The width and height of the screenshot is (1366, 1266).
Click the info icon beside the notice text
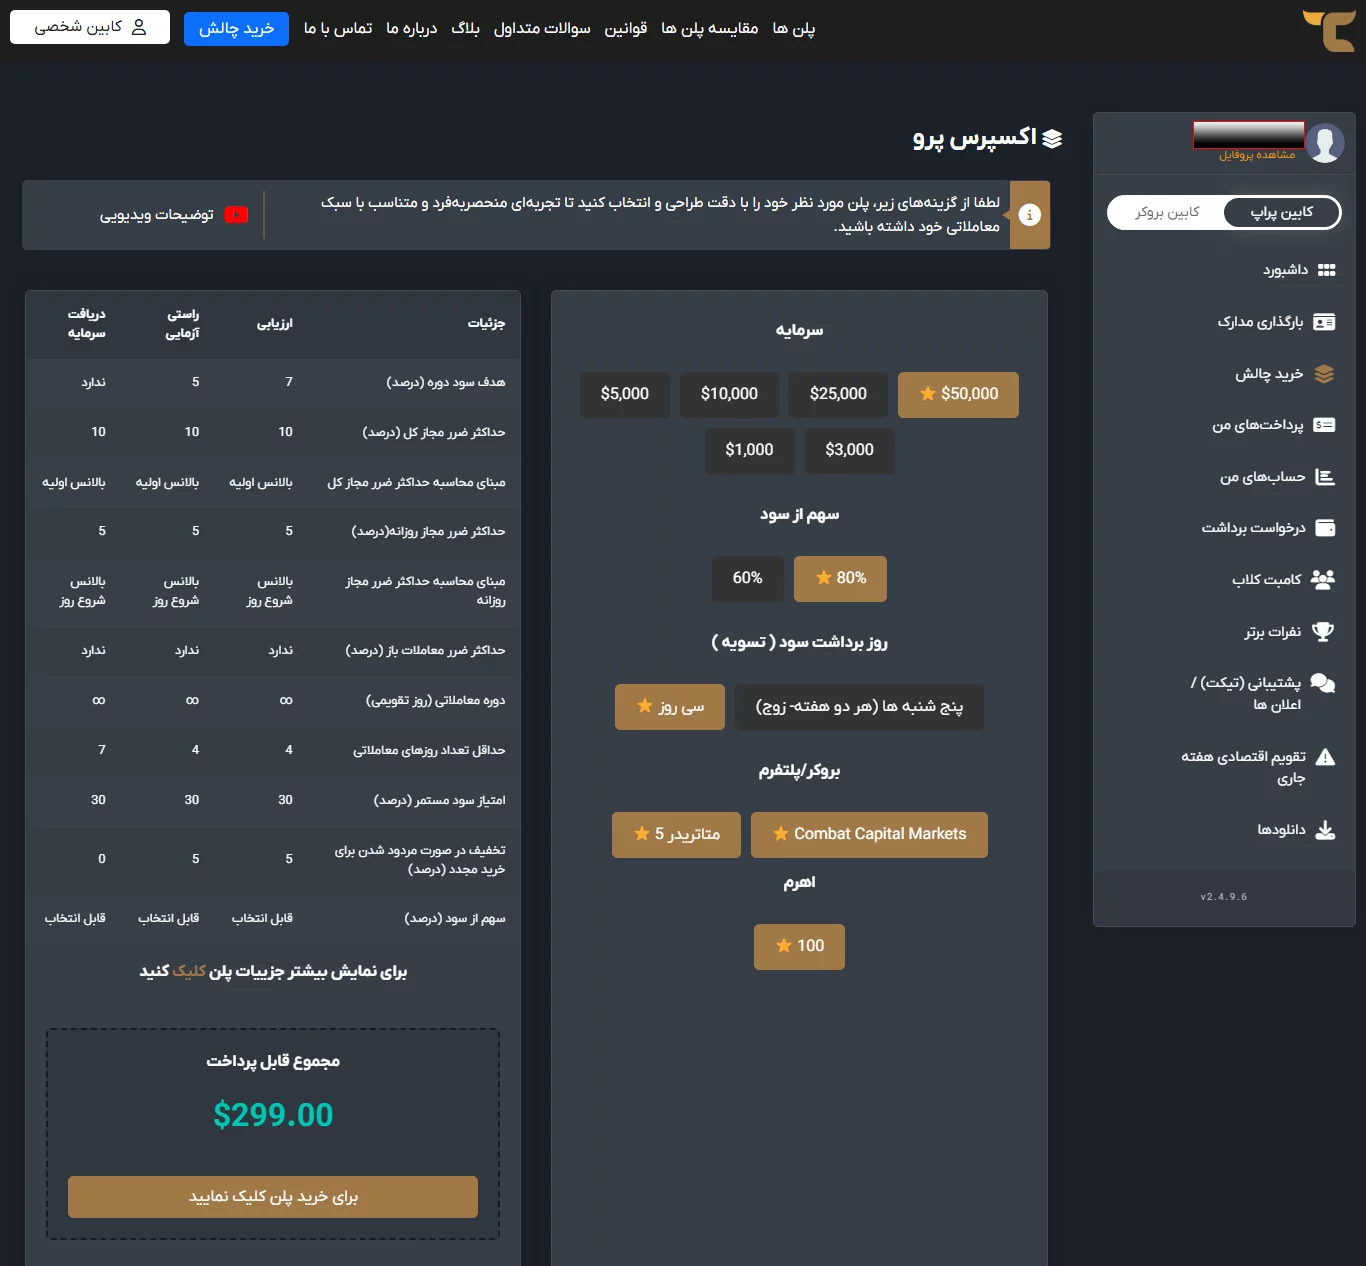[1030, 215]
